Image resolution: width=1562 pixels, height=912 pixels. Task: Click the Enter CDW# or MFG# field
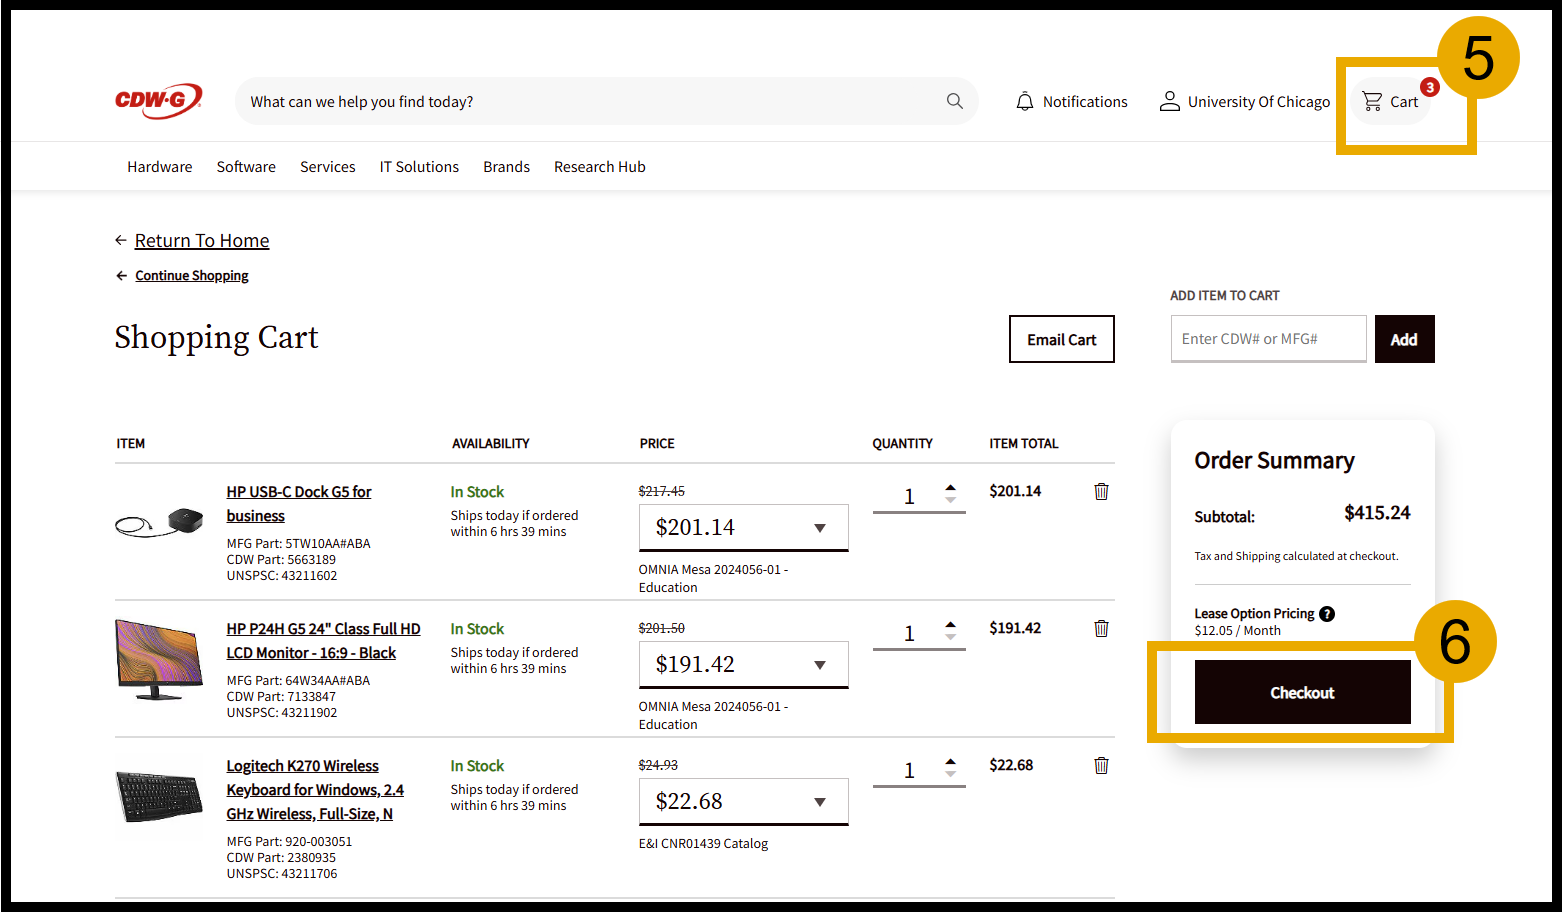1267,339
